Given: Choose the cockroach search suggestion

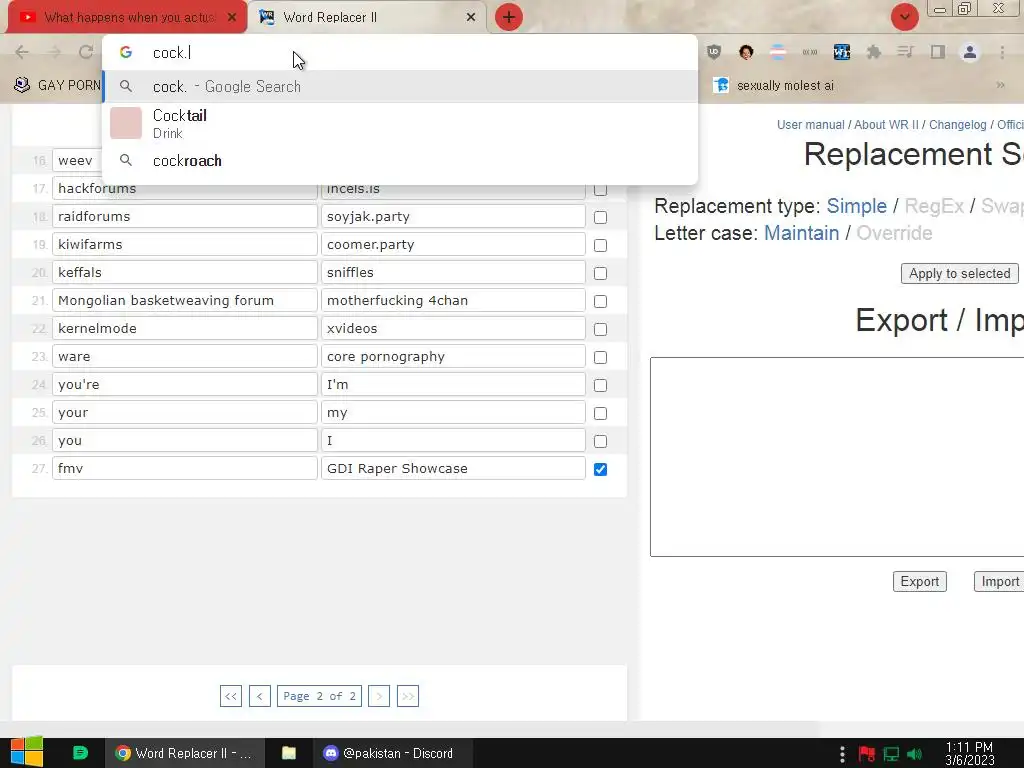Looking at the screenshot, I should [x=400, y=161].
